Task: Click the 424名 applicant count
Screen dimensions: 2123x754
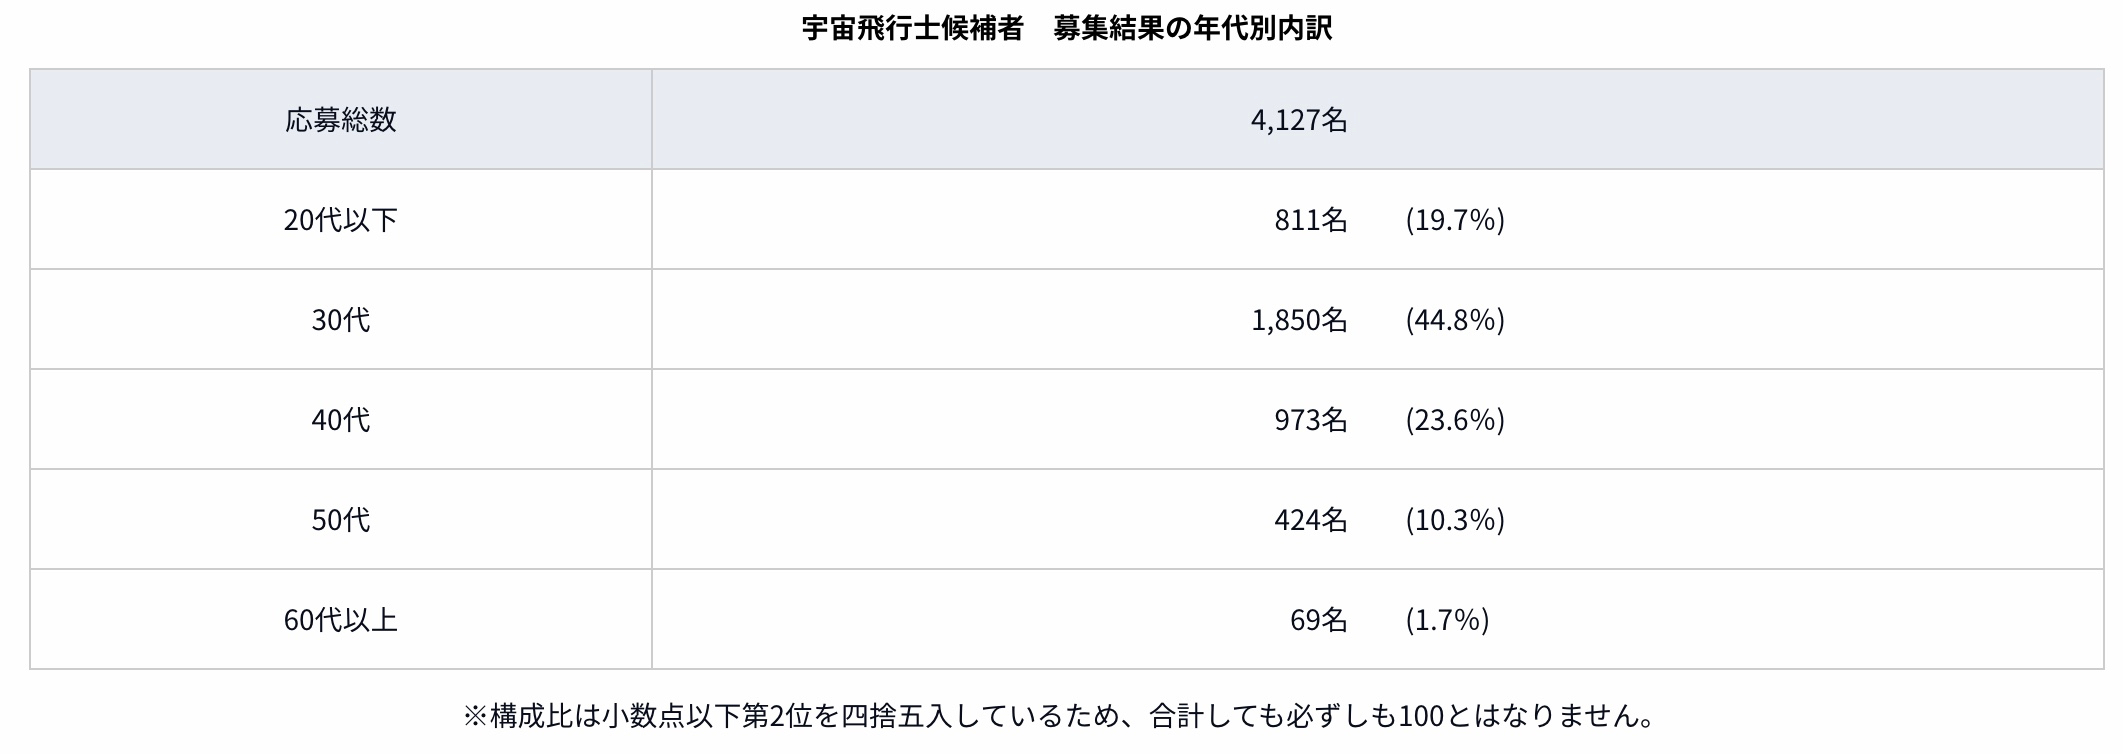Action: click(1310, 520)
